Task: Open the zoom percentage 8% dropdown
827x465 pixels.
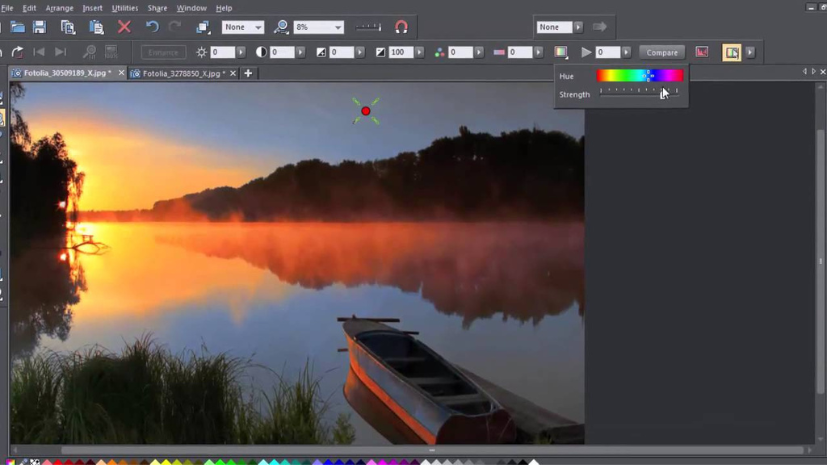Action: click(x=338, y=27)
